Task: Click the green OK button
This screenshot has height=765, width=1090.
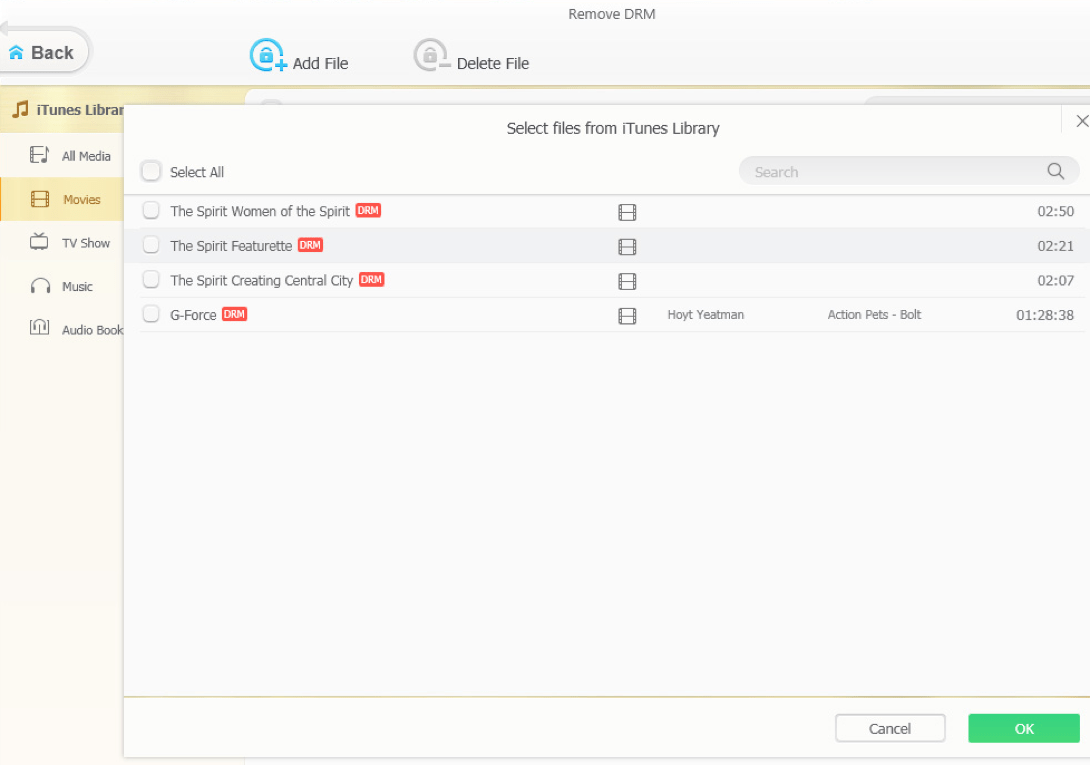Action: point(1023,728)
